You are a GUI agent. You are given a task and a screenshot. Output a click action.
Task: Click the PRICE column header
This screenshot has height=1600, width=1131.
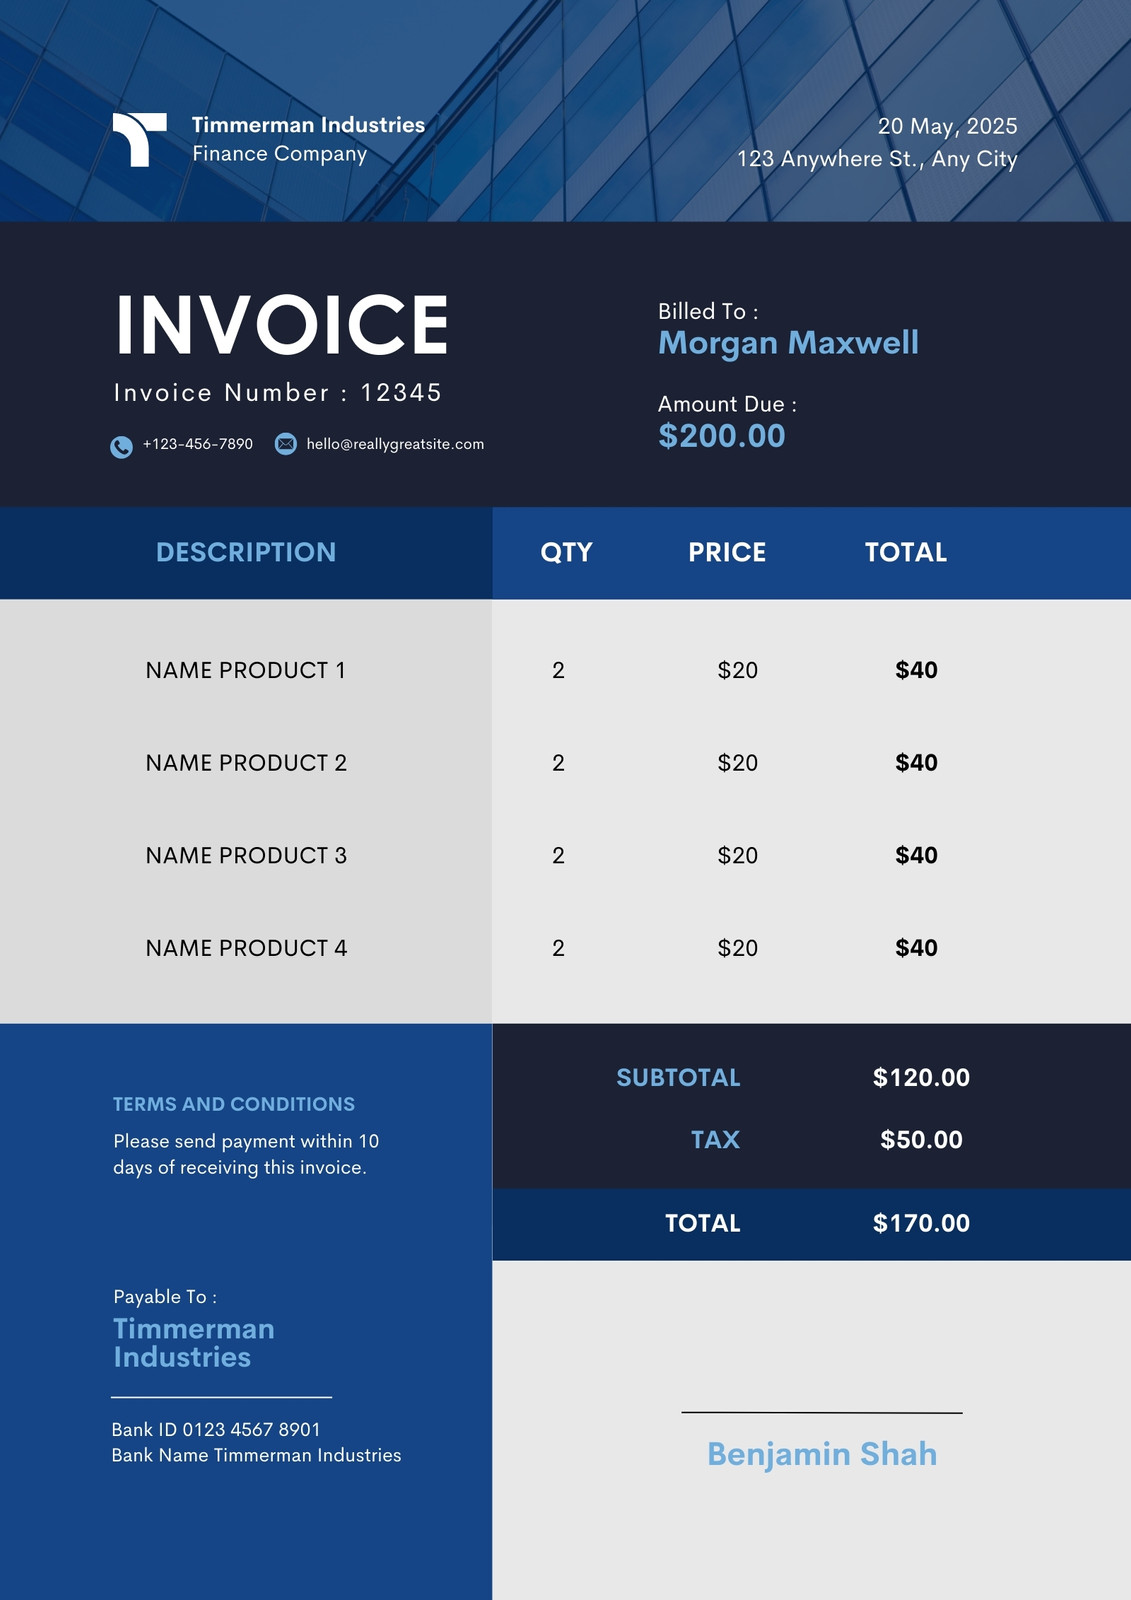point(727,552)
